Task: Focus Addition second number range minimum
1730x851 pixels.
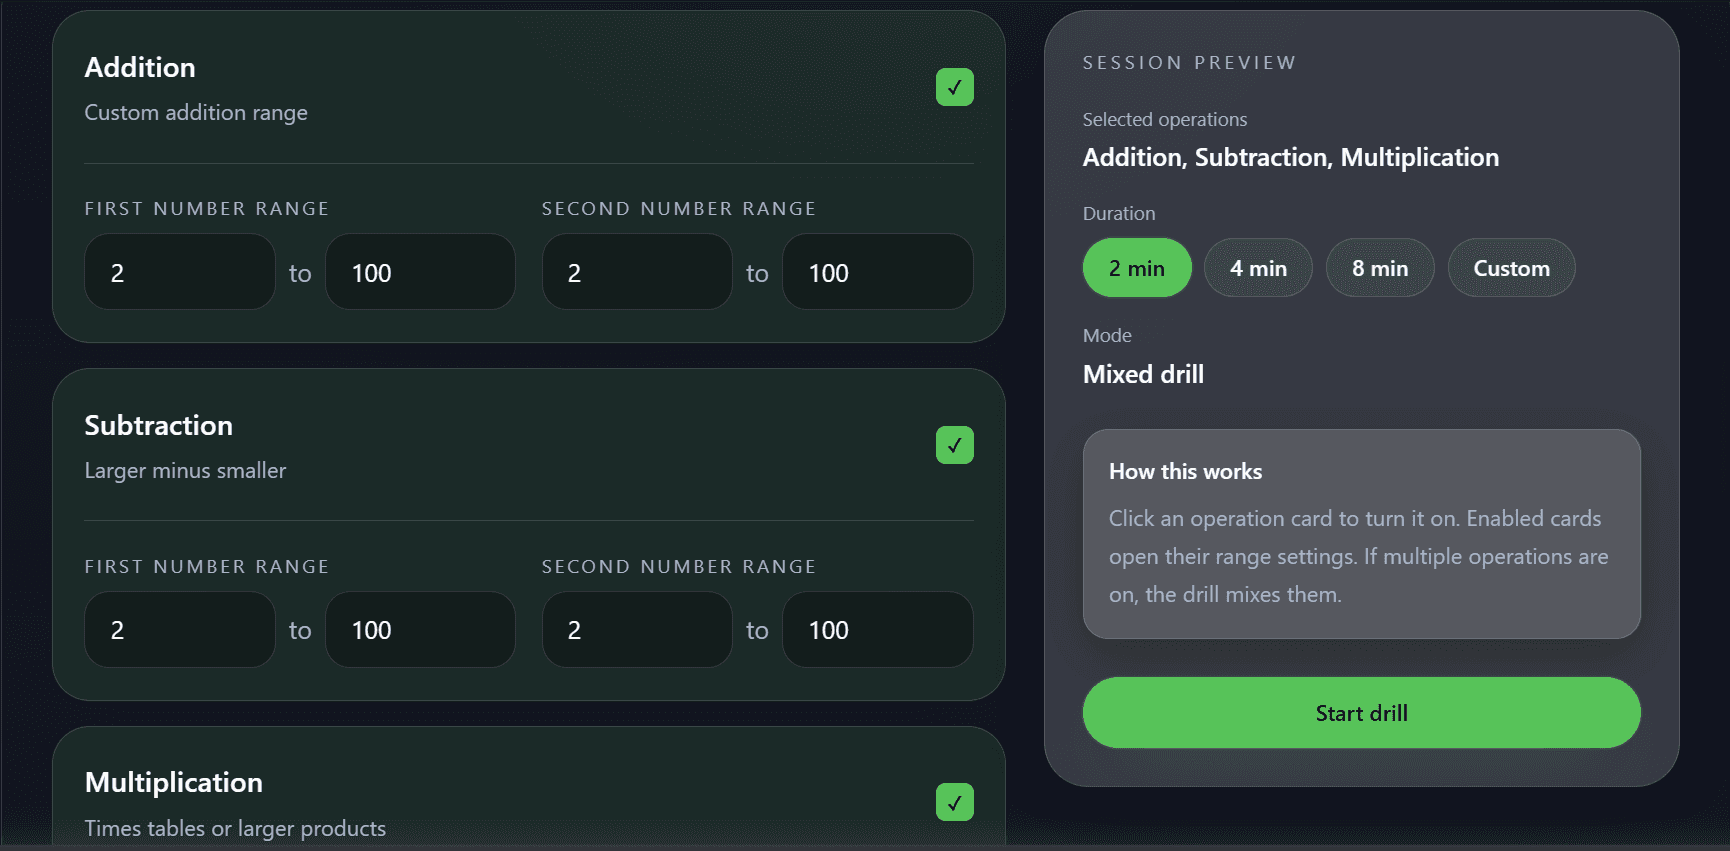Action: click(x=636, y=272)
